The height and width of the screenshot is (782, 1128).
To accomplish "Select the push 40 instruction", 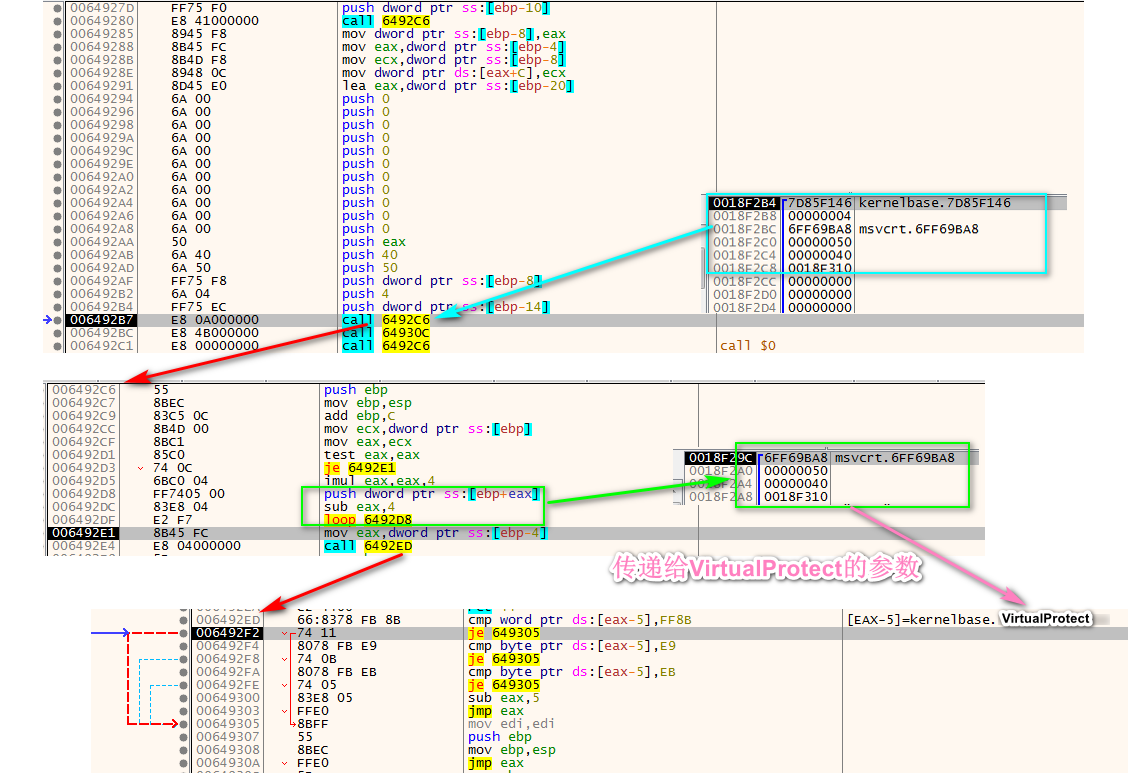I will coord(370,255).
